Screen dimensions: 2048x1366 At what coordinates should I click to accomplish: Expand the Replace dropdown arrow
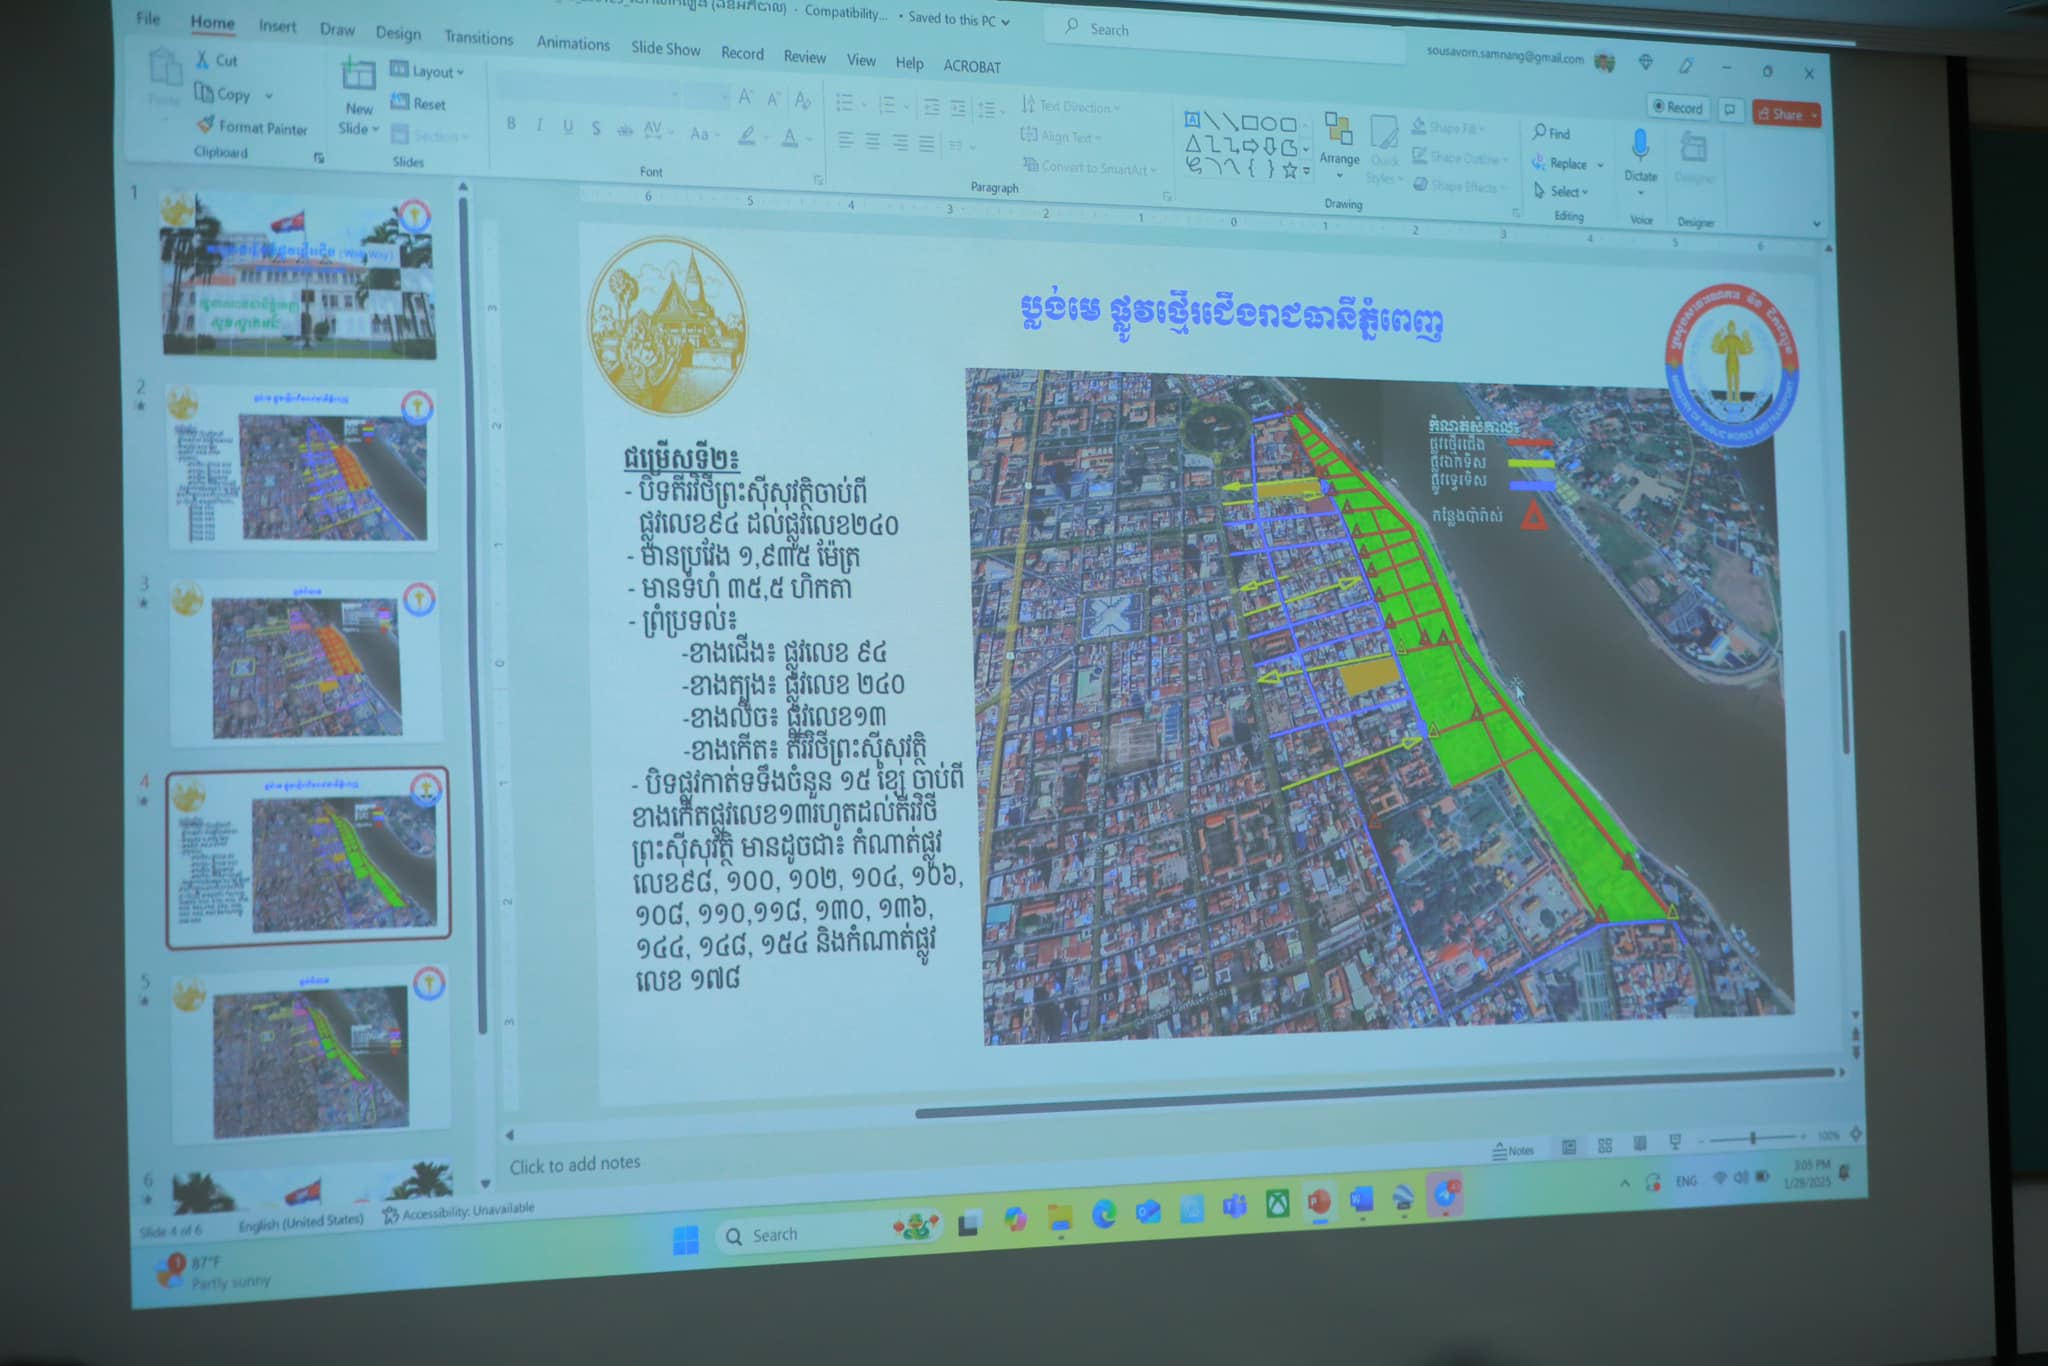coord(1601,165)
